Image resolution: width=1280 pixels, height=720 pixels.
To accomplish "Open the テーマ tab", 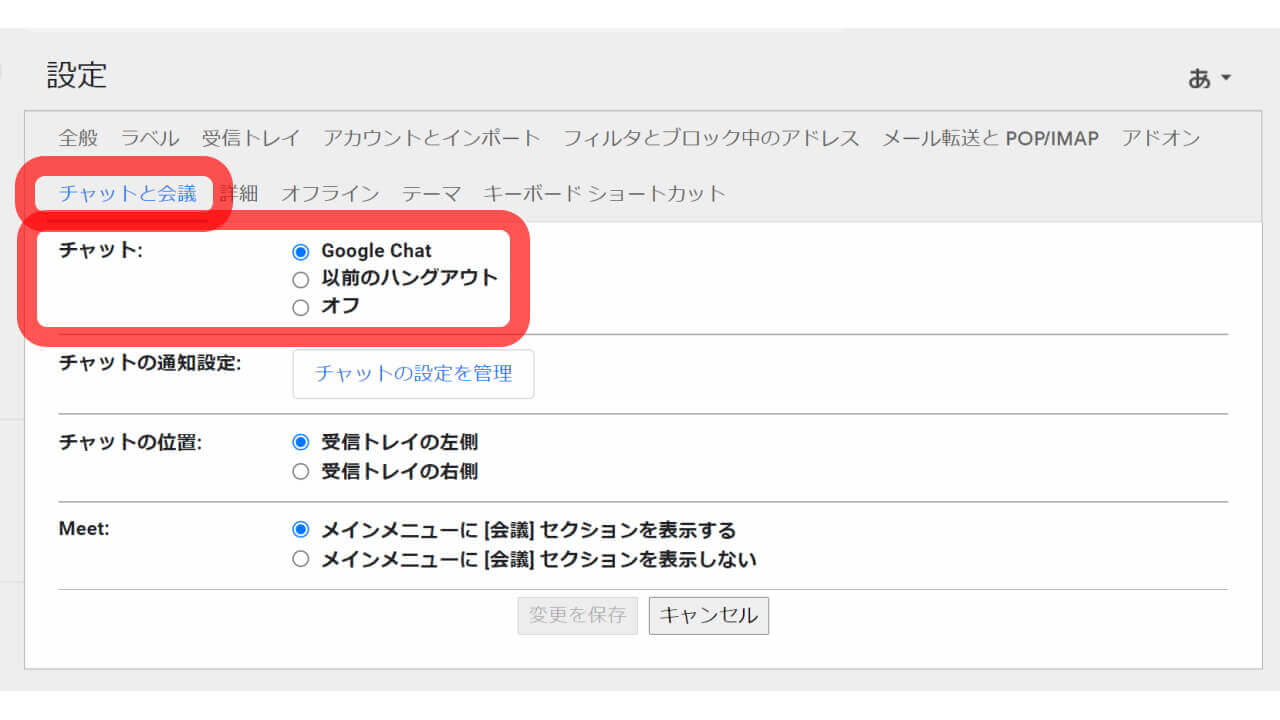I will tap(431, 193).
